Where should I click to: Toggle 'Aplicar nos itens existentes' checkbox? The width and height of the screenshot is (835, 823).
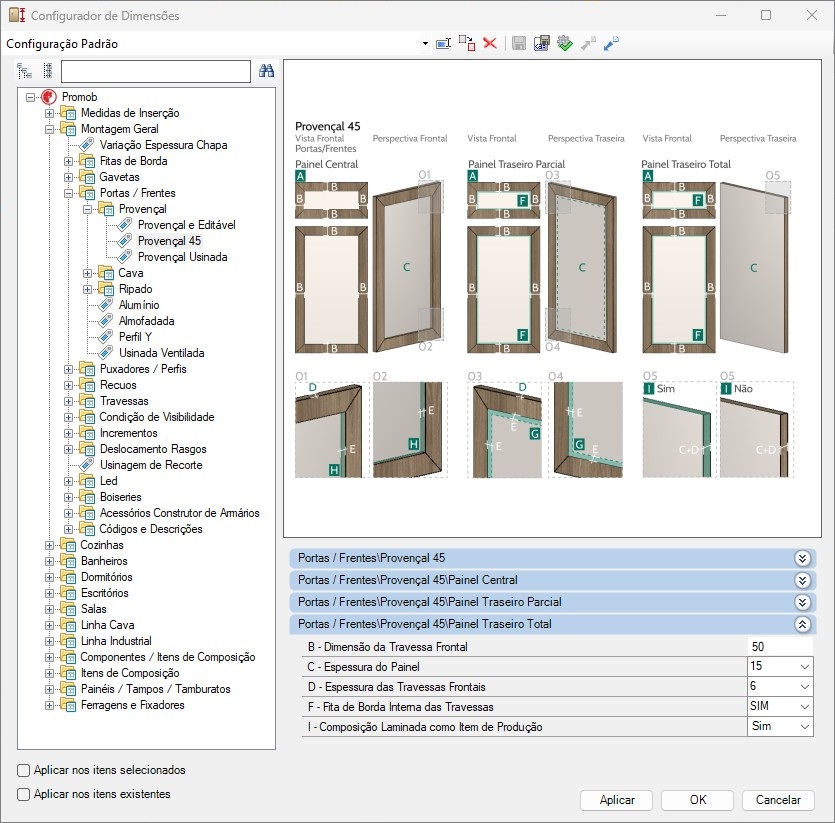click(24, 795)
